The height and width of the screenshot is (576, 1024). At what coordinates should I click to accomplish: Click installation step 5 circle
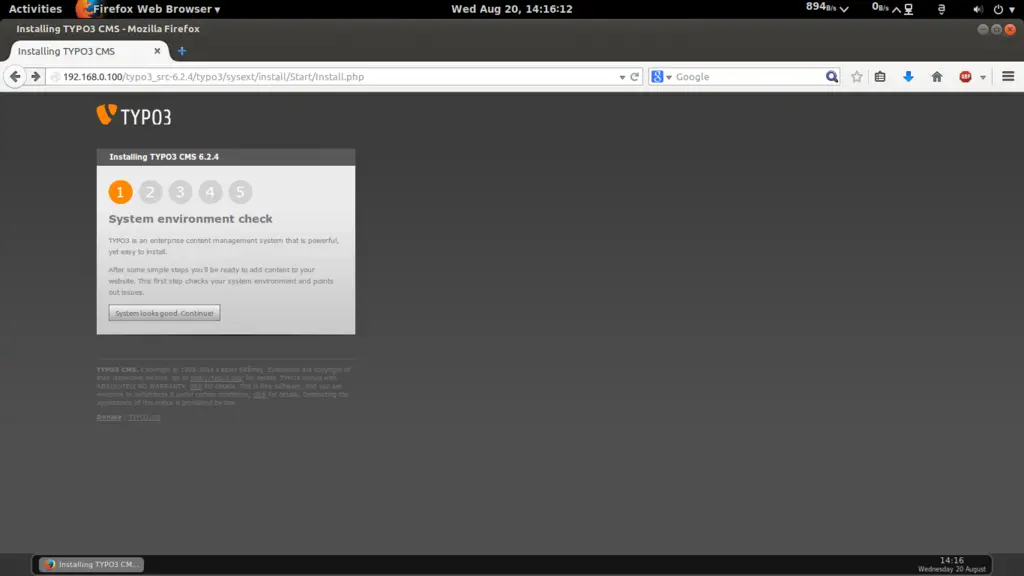coord(240,192)
